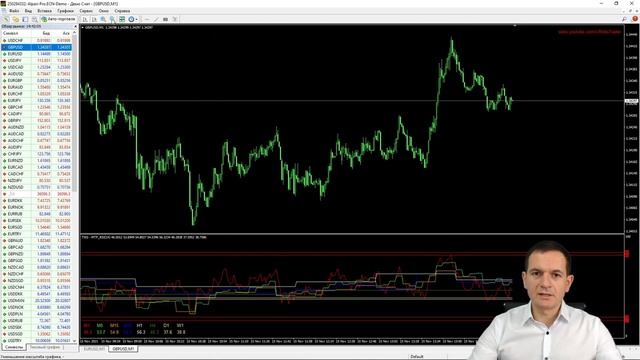Open the Файл menu
Image resolution: width=640 pixels, height=360 pixels.
pyautogui.click(x=13, y=11)
